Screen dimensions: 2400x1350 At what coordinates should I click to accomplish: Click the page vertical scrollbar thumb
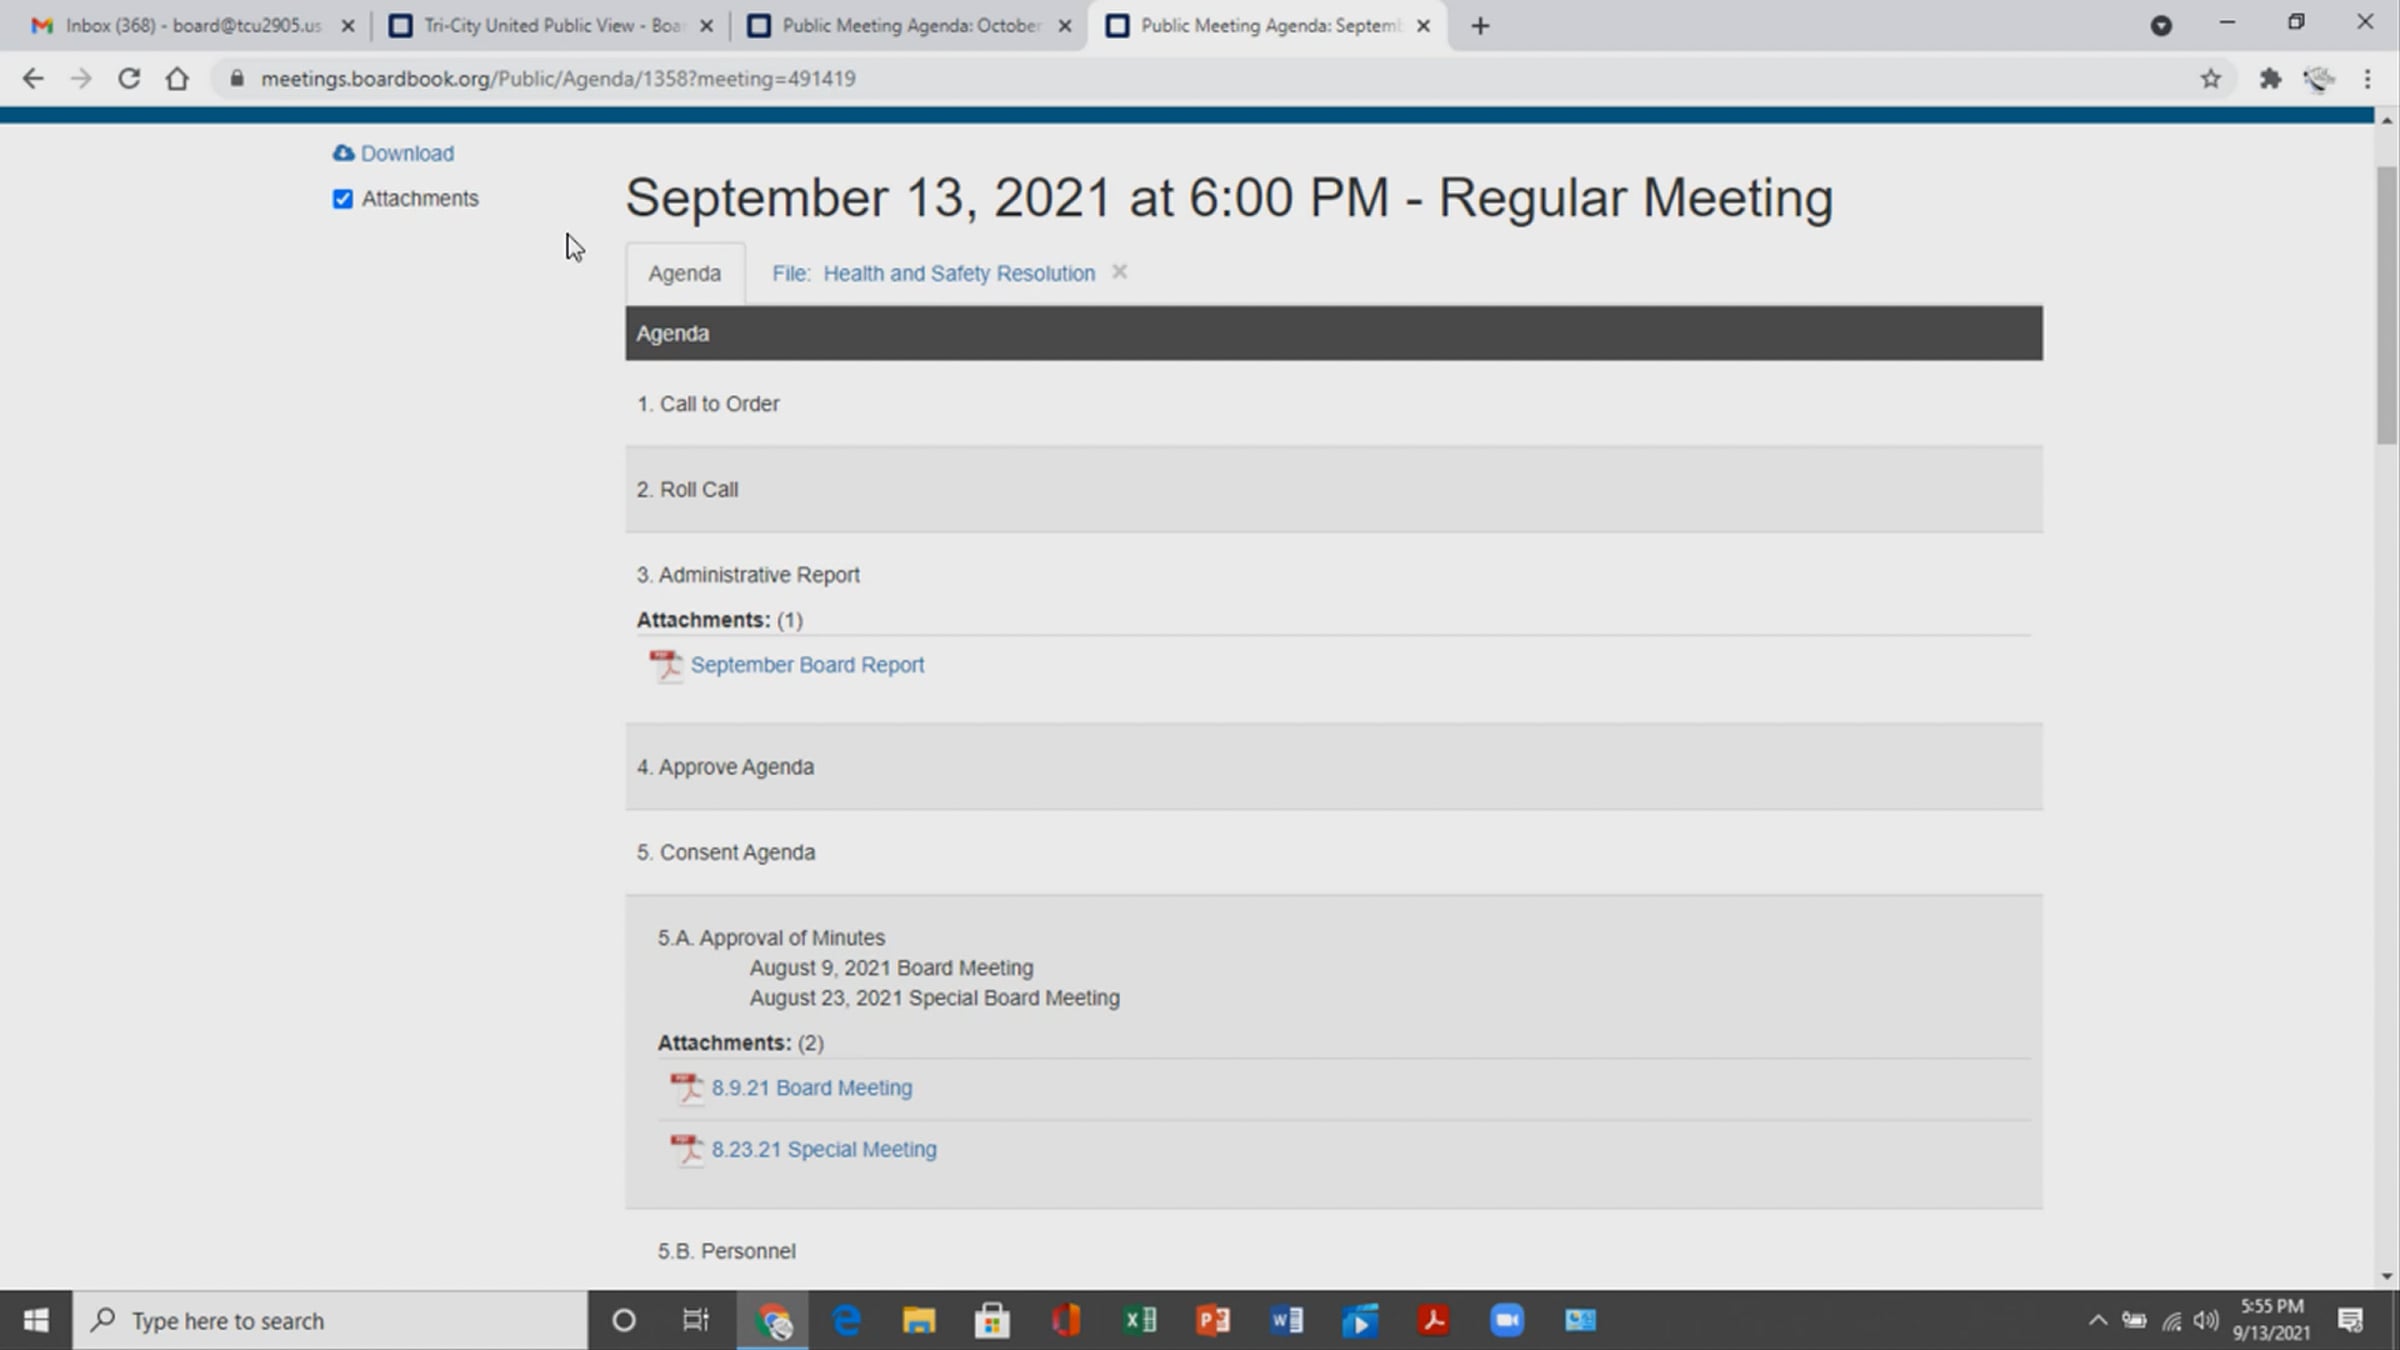tap(2387, 305)
